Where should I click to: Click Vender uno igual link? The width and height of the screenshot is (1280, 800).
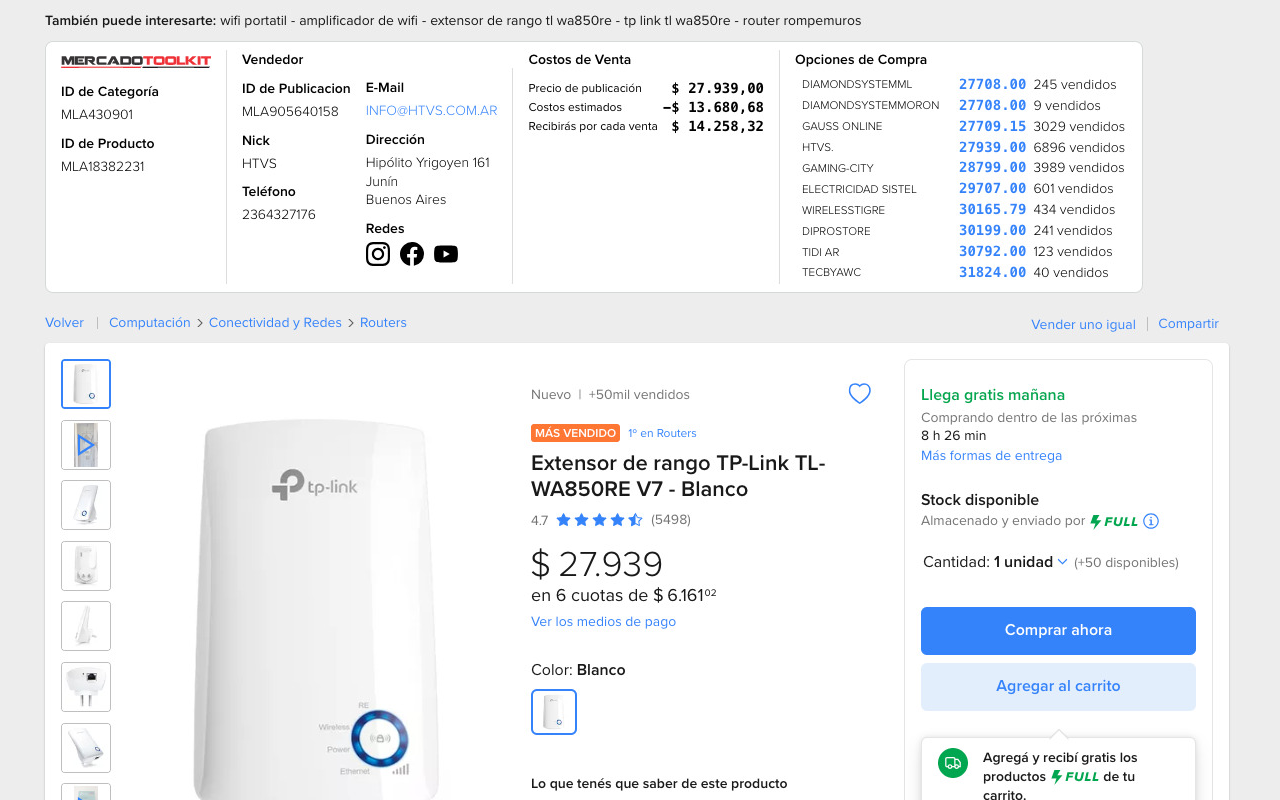click(1083, 324)
